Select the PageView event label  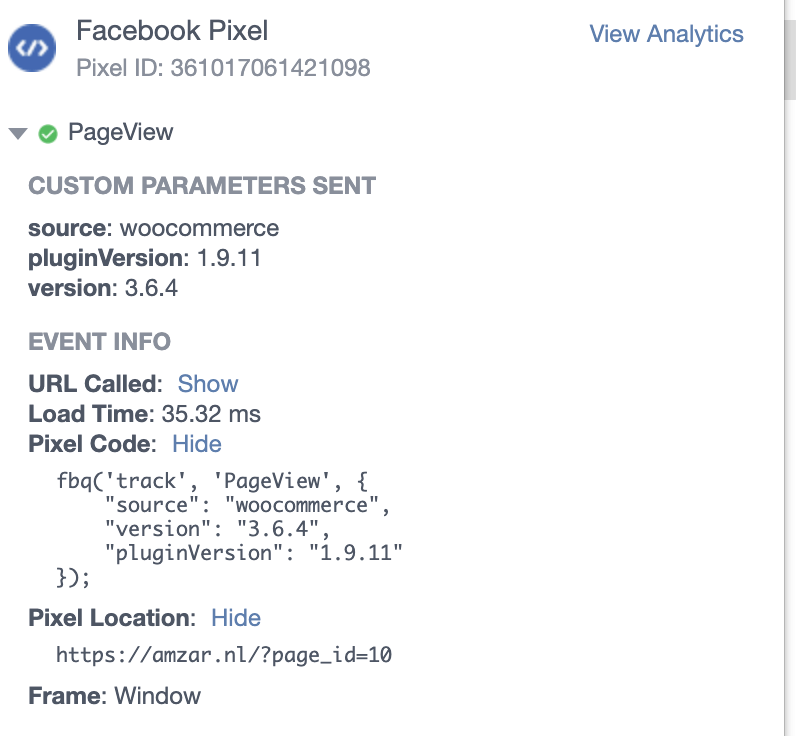(121, 132)
